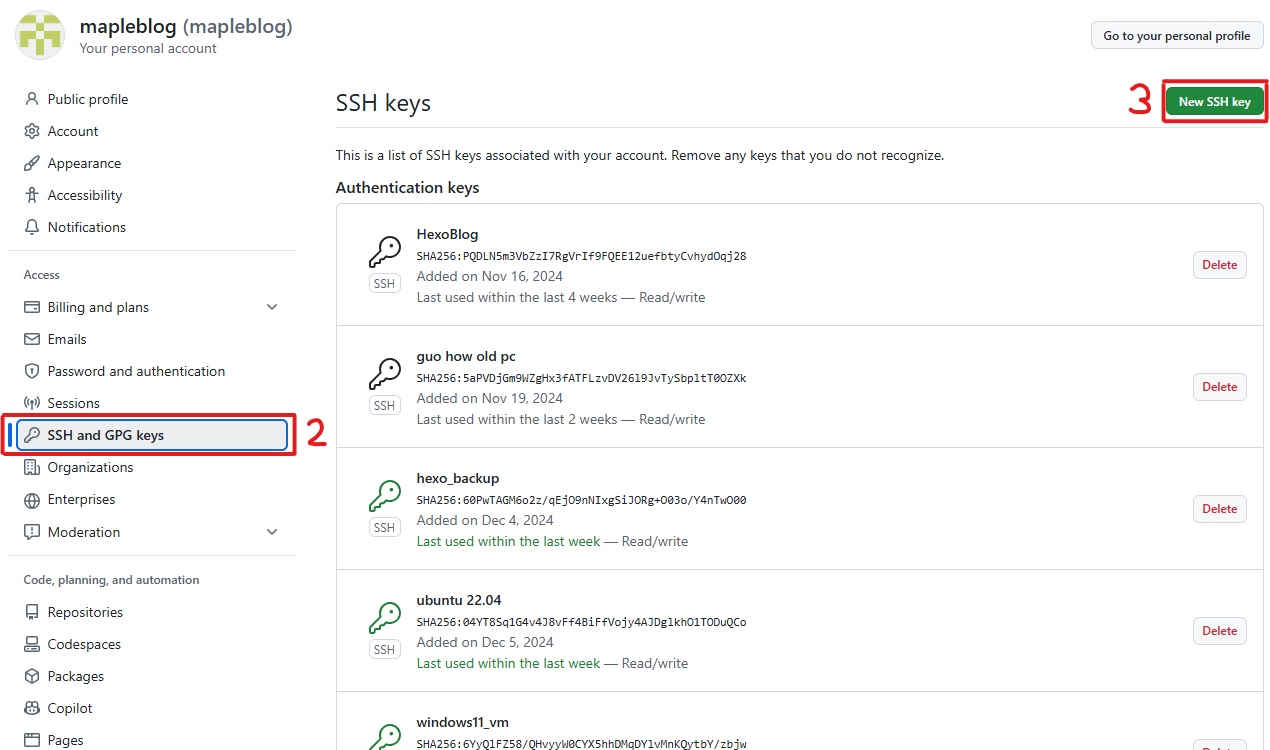This screenshot has height=750, width=1270.
Task: Go to Public profile settings
Action: (x=88, y=99)
